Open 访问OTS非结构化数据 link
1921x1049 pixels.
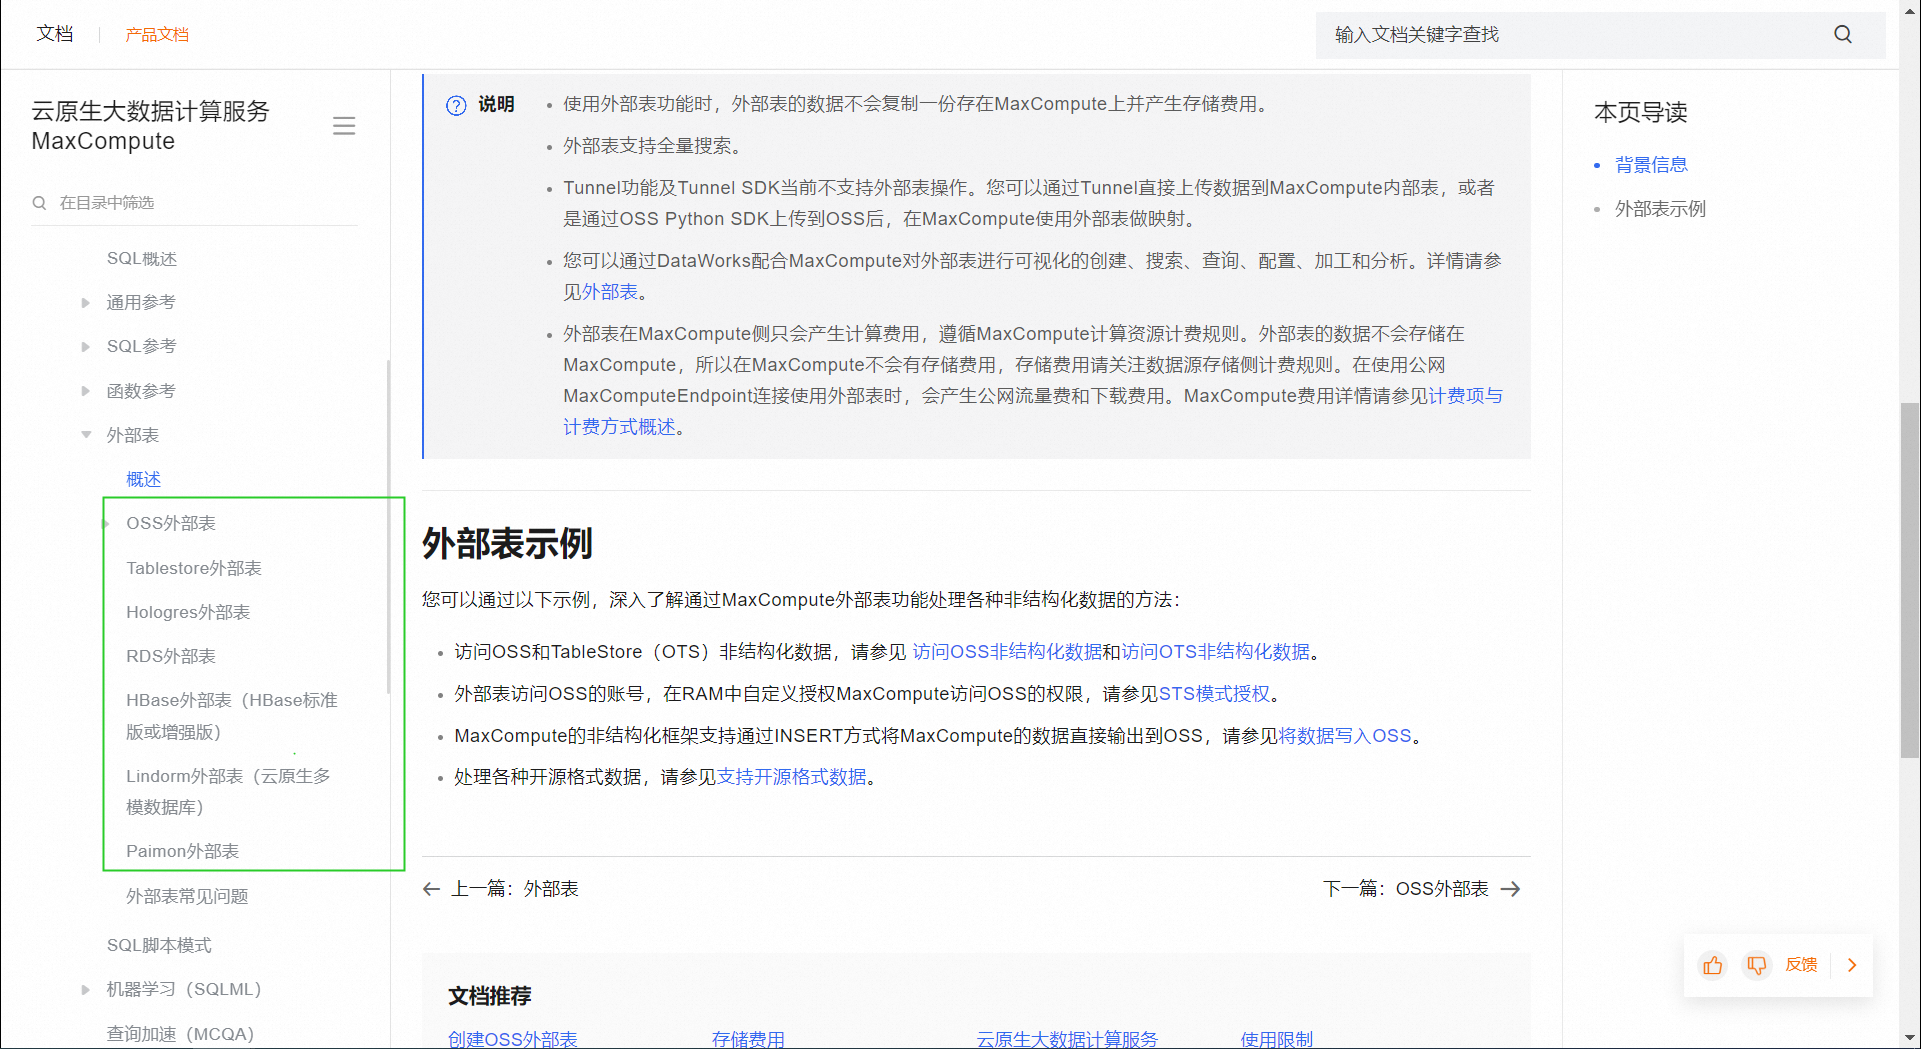1215,652
